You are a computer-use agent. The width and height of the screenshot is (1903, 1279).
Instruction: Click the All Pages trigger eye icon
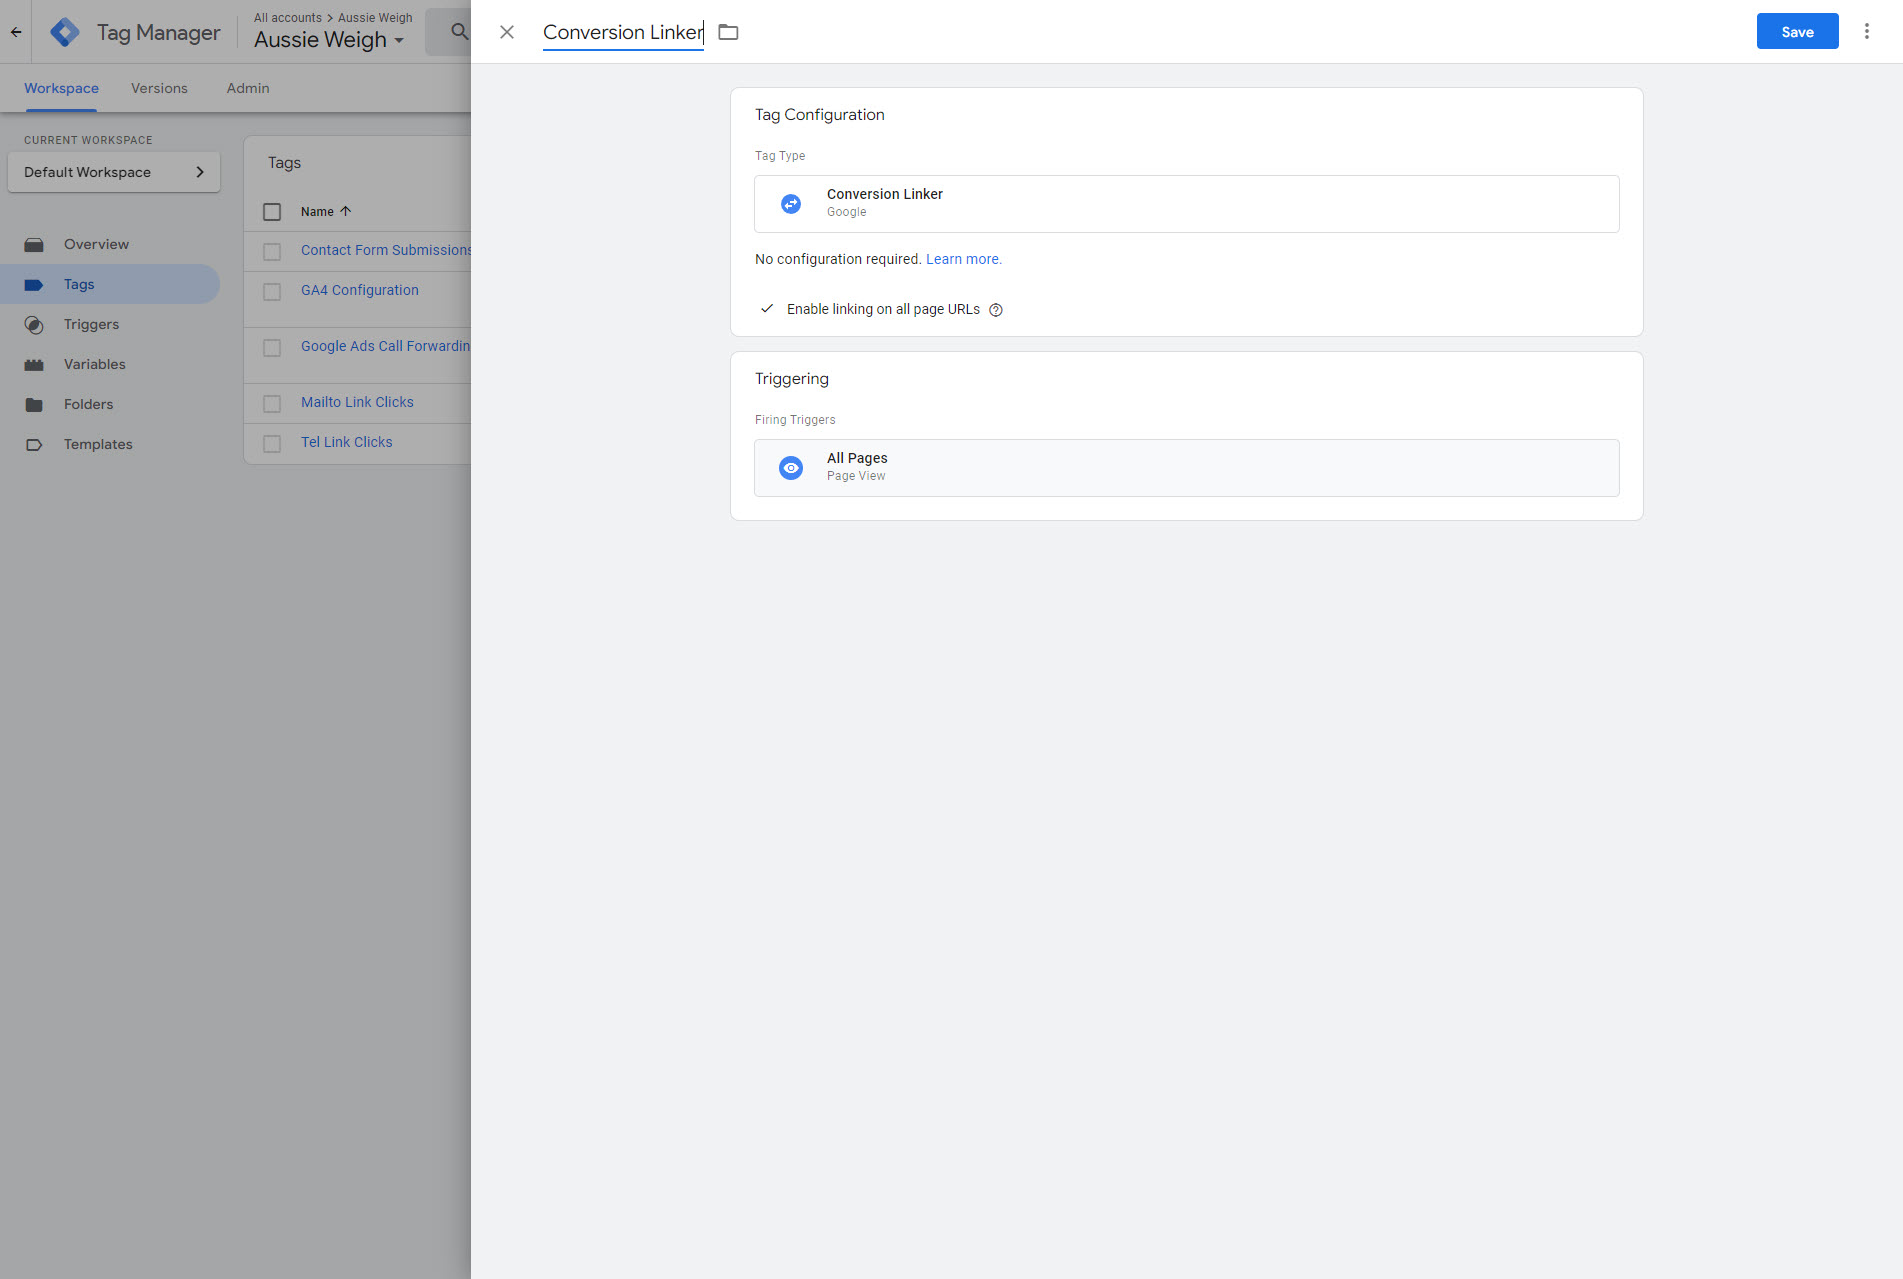791,468
